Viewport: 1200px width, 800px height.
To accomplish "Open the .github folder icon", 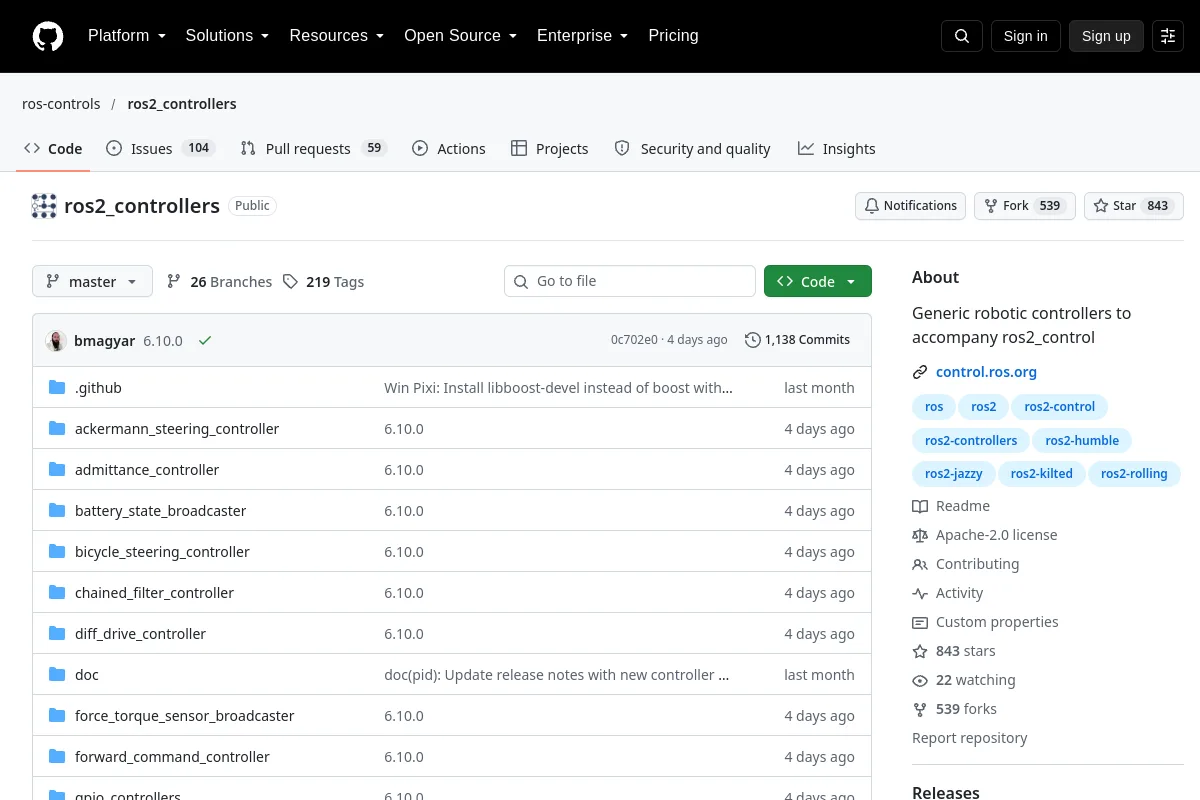I will tap(57, 388).
